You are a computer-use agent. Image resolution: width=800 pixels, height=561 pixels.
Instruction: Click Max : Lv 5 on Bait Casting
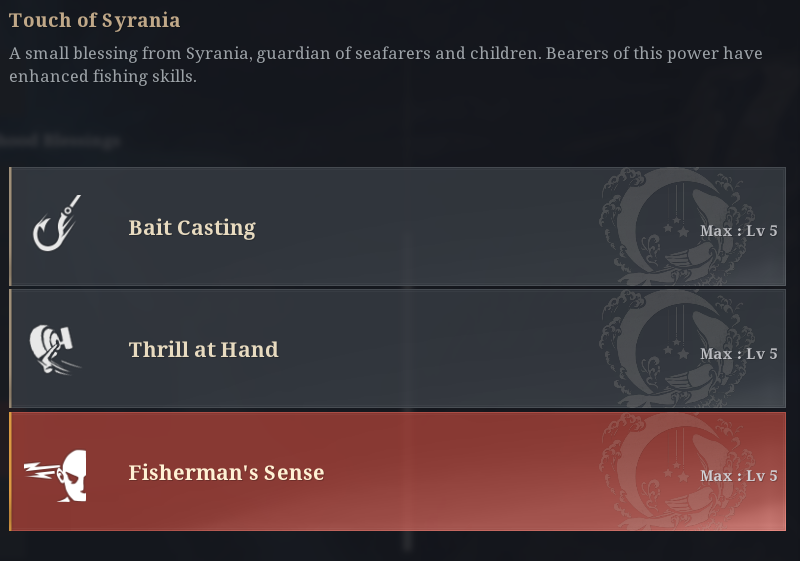[738, 232]
